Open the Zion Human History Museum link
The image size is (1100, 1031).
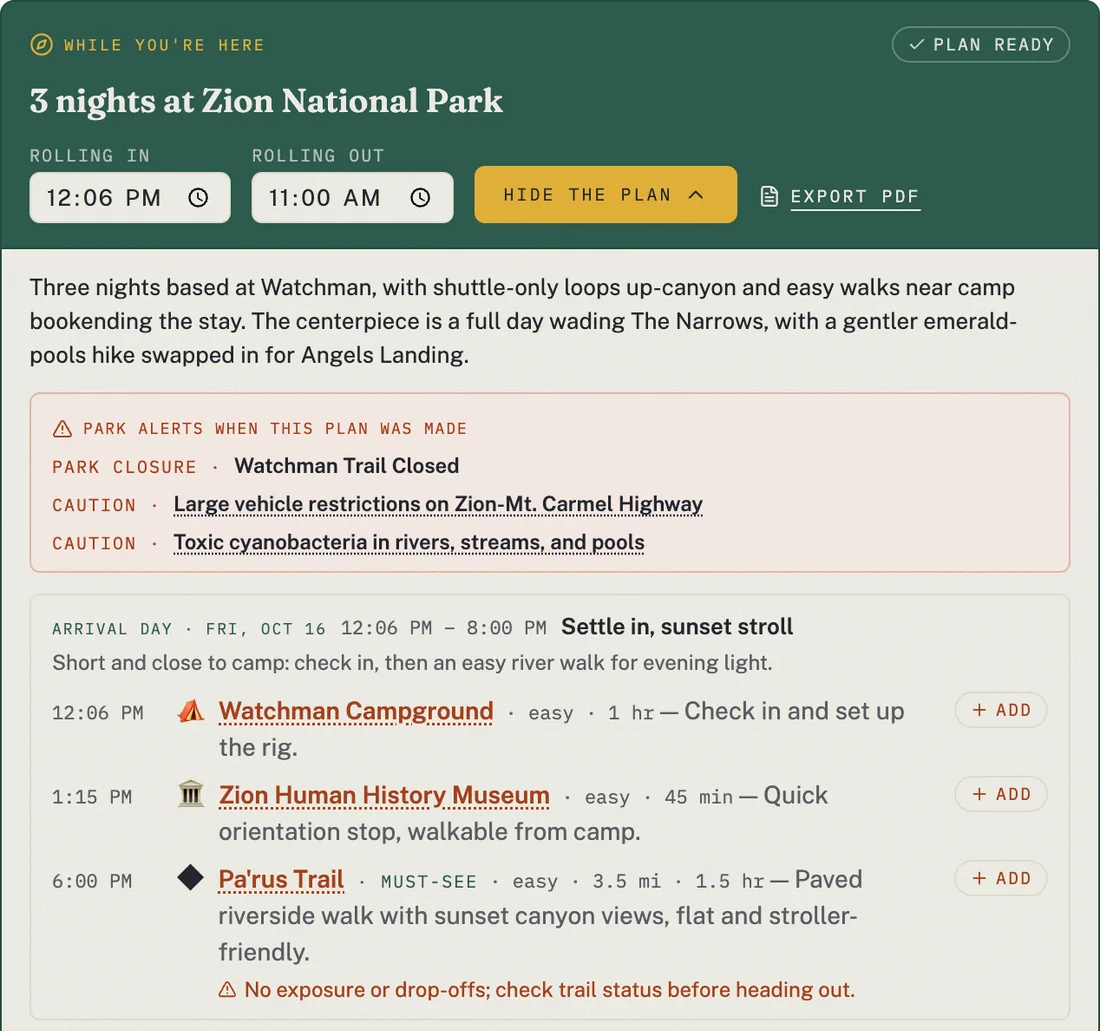tap(384, 795)
